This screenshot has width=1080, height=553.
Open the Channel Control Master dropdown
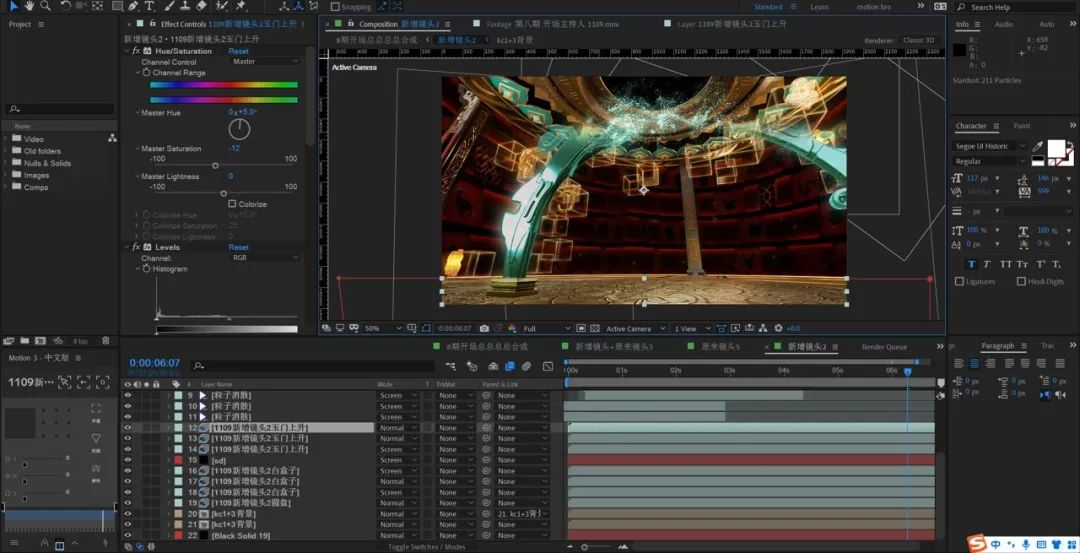pos(265,62)
